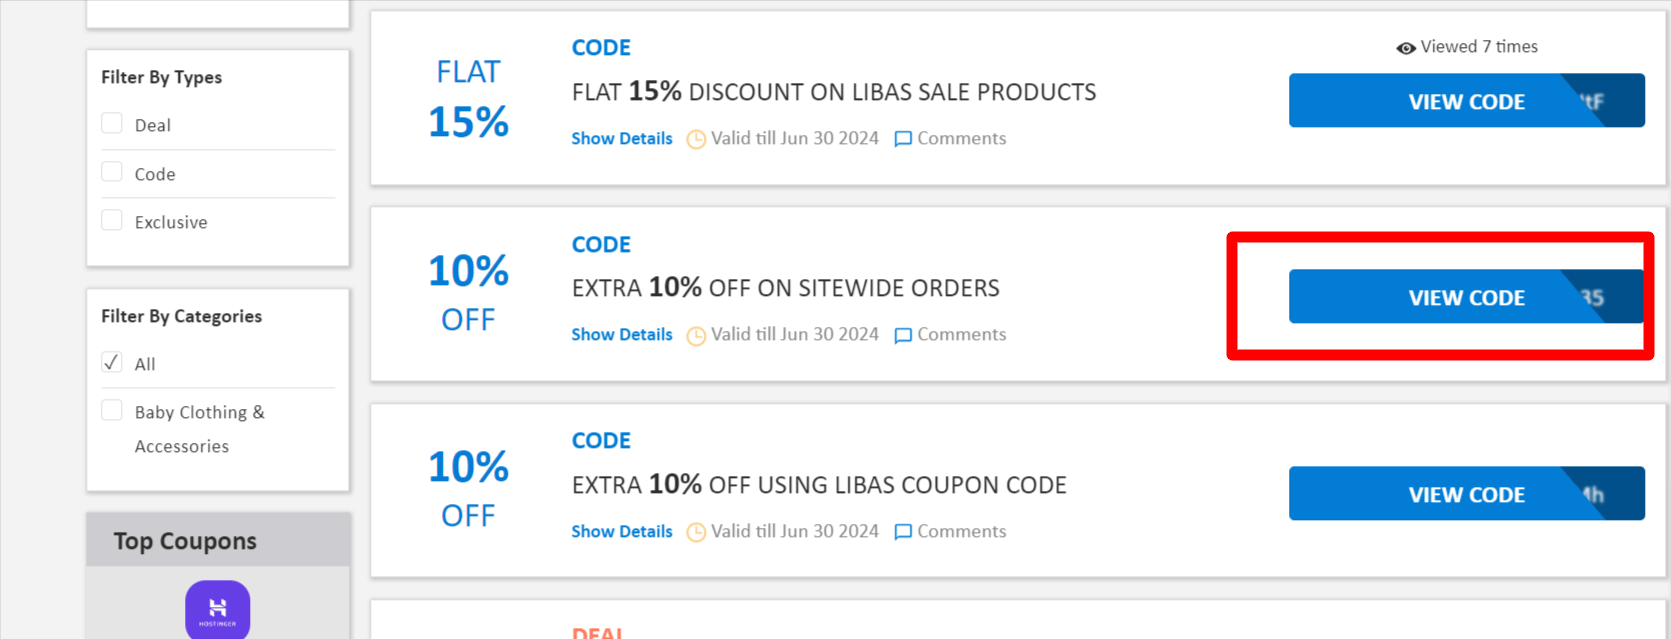This screenshot has height=639, width=1671.
Task: Click the eye icon beside Viewed 7 times
Action: tap(1405, 48)
